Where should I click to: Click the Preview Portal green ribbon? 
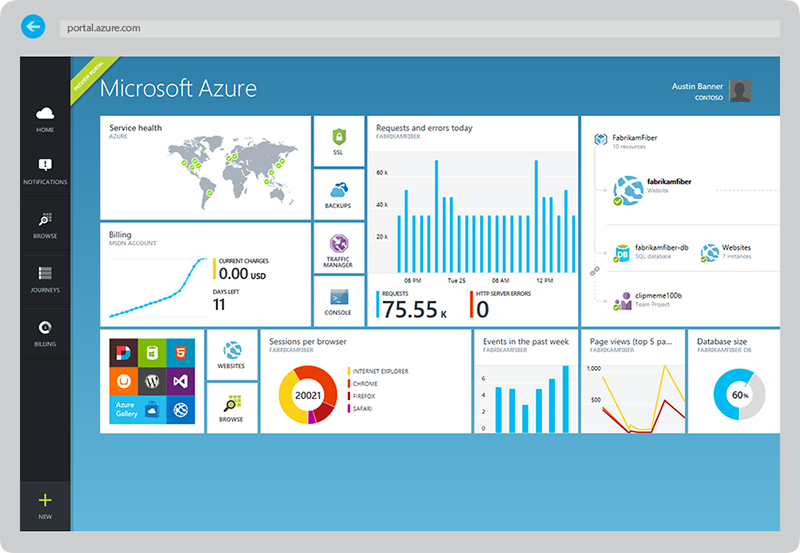[x=91, y=78]
